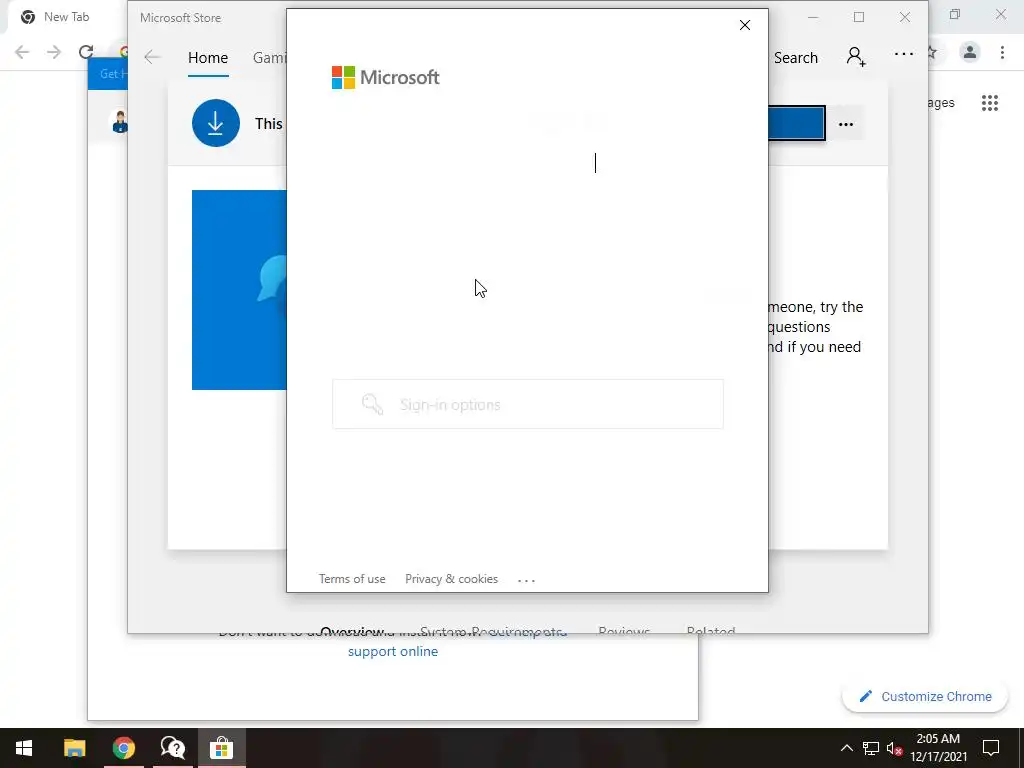Open Microsoft Store from taskbar

[221, 748]
